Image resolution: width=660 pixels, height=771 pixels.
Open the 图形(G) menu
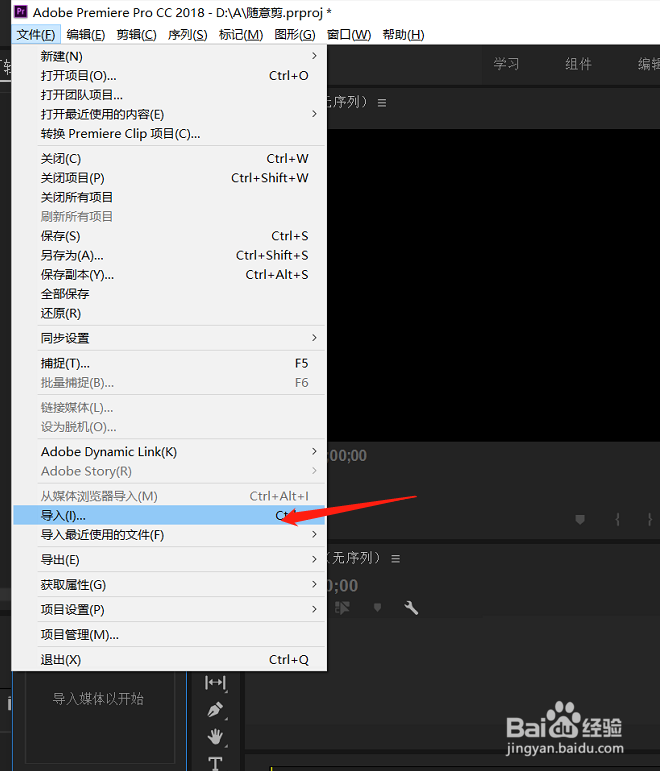coord(295,35)
